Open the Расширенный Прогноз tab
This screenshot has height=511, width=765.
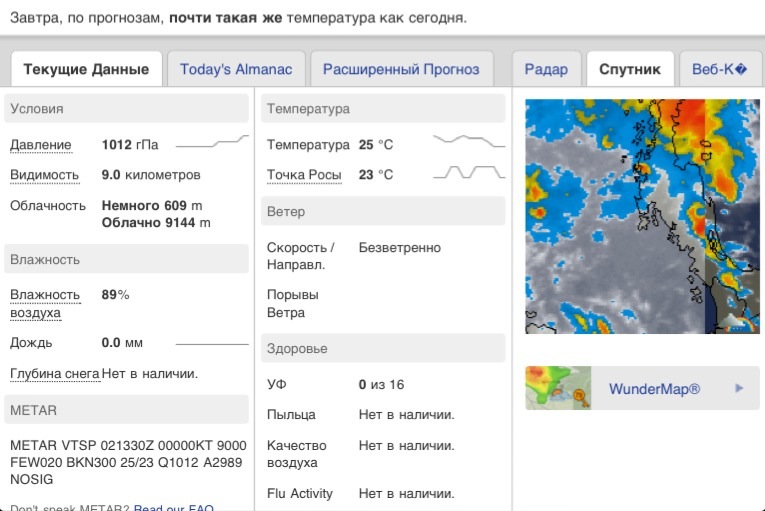[x=401, y=69]
